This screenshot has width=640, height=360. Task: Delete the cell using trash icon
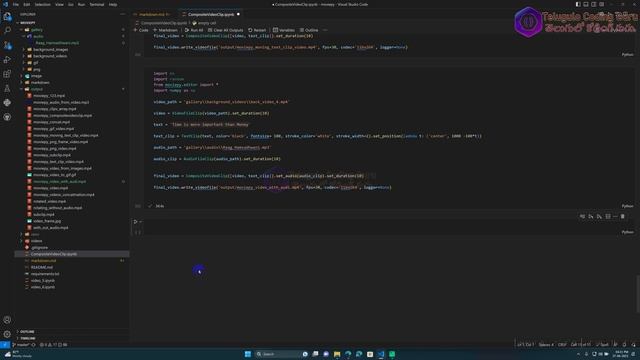622,216
